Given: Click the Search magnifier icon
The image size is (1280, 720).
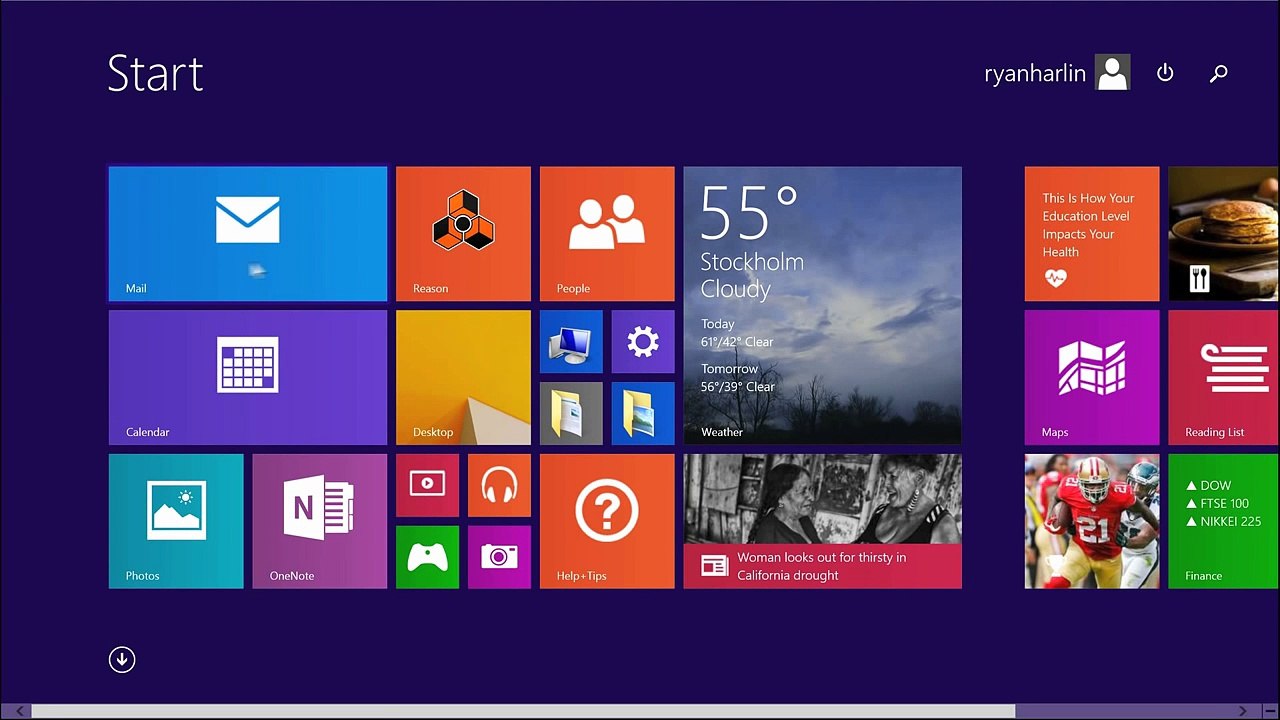Looking at the screenshot, I should (1218, 73).
